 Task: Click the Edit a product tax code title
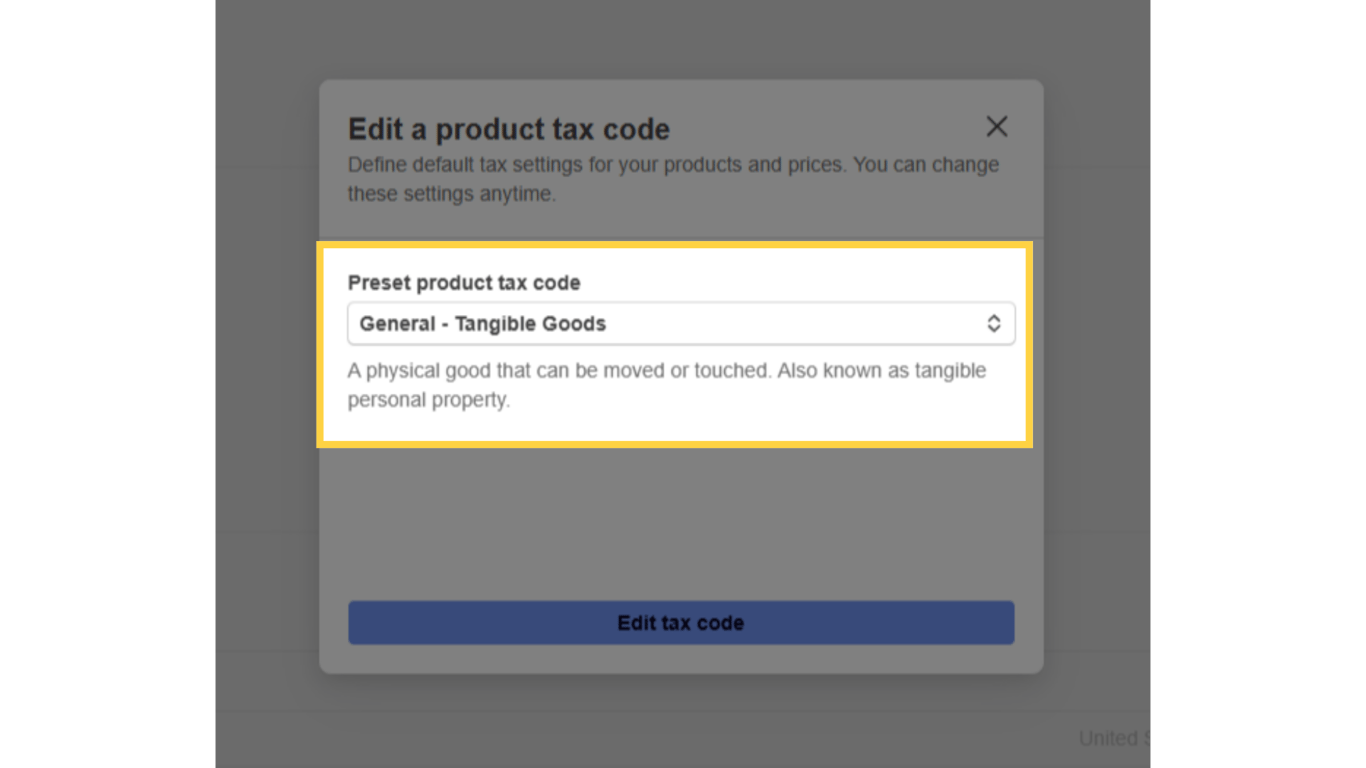pyautogui.click(x=508, y=129)
